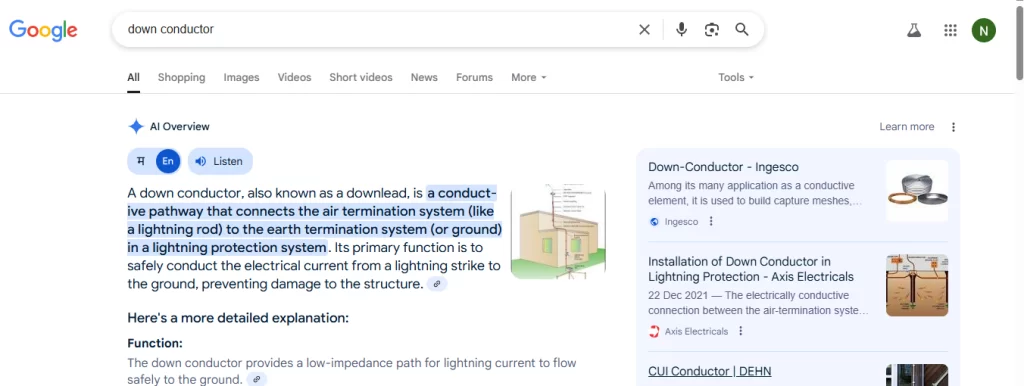Open Ingesco result three-dot menu
Screen dimensions: 1024x386
(711, 221)
